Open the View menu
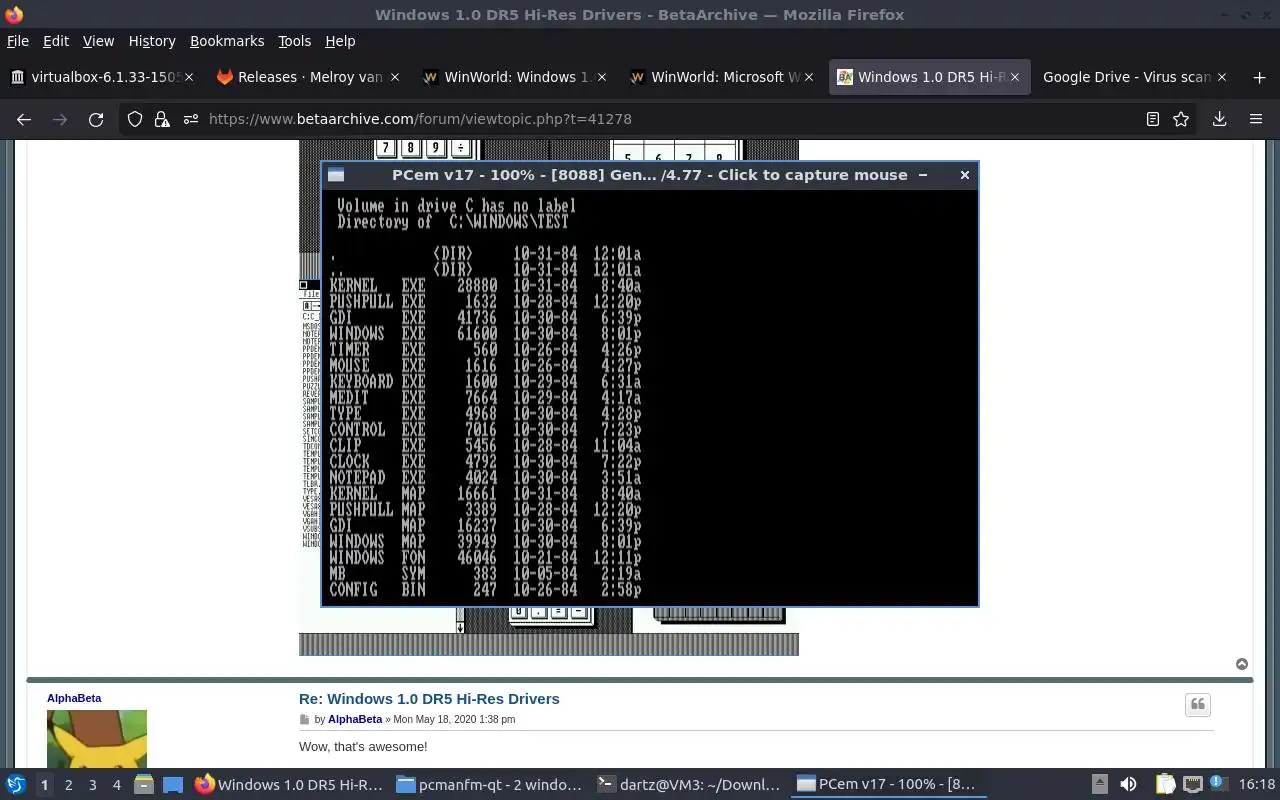 [x=98, y=41]
